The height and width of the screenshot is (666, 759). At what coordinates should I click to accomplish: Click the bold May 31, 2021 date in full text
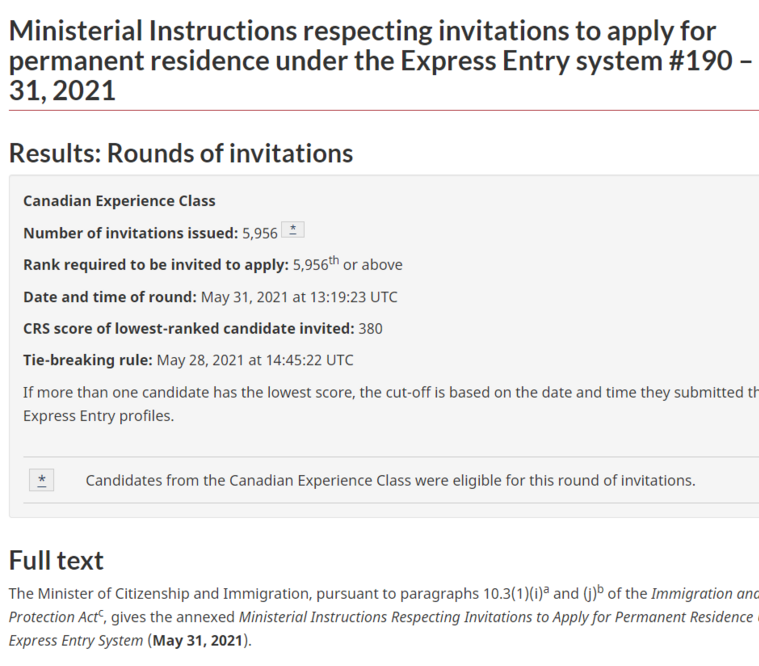coord(197,640)
